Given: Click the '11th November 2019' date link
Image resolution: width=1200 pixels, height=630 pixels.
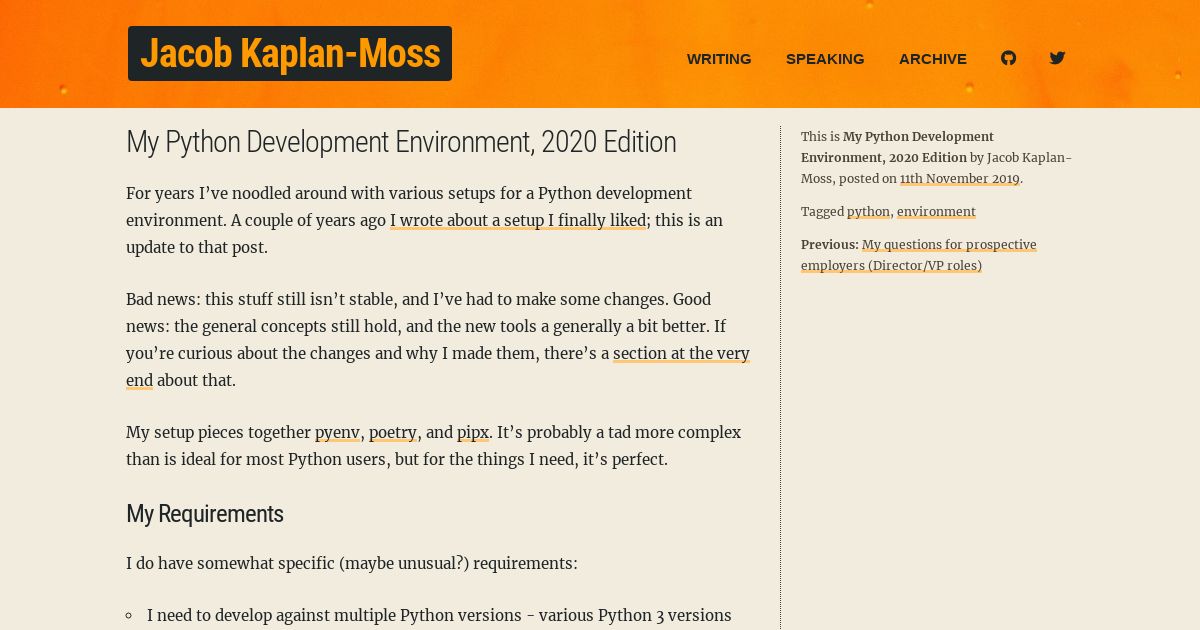Looking at the screenshot, I should click(x=960, y=179).
